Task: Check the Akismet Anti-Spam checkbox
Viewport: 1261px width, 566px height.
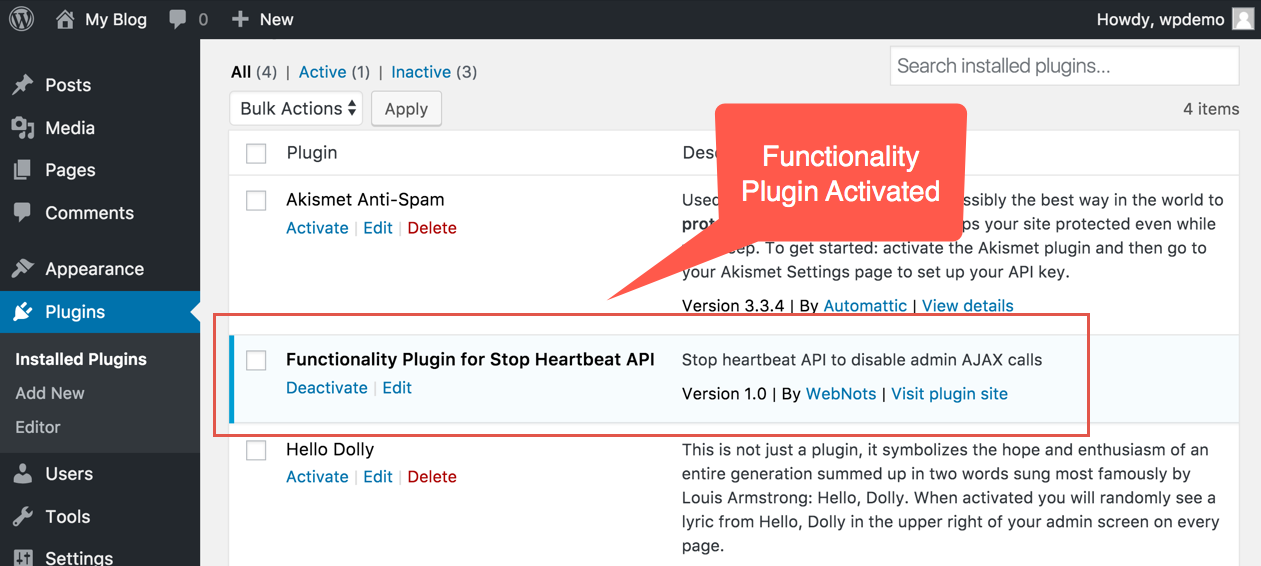Action: (x=257, y=201)
